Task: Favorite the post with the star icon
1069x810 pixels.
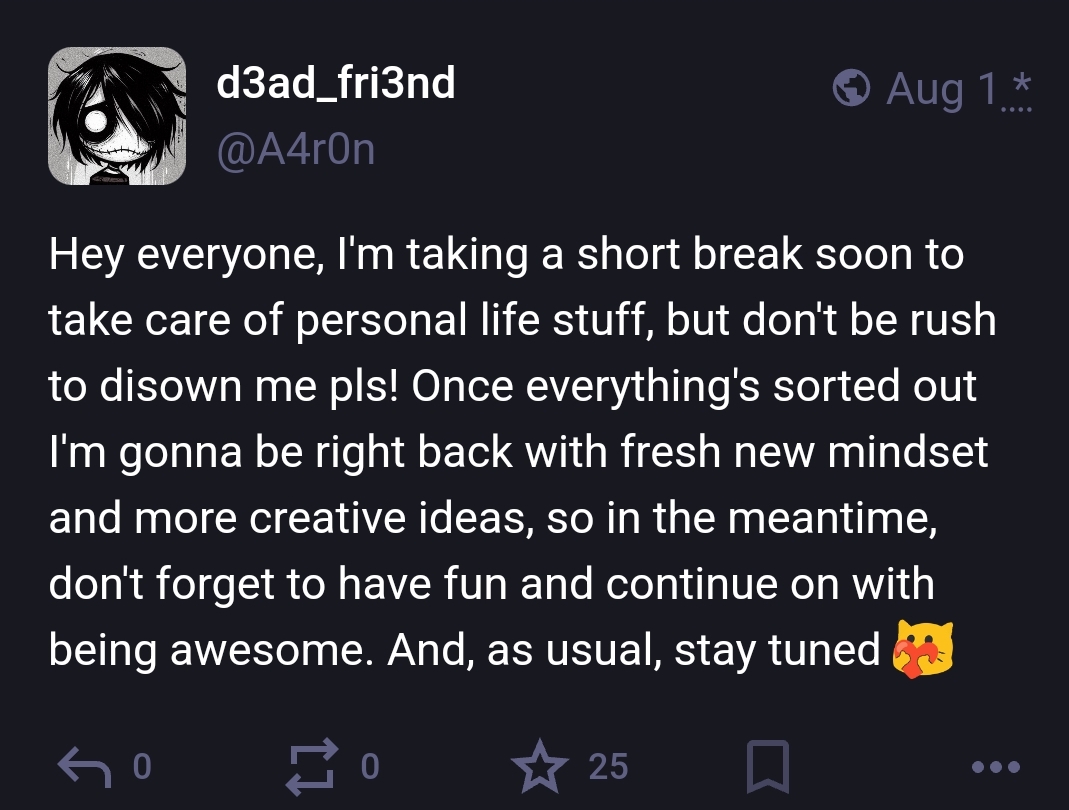Action: [x=540, y=766]
